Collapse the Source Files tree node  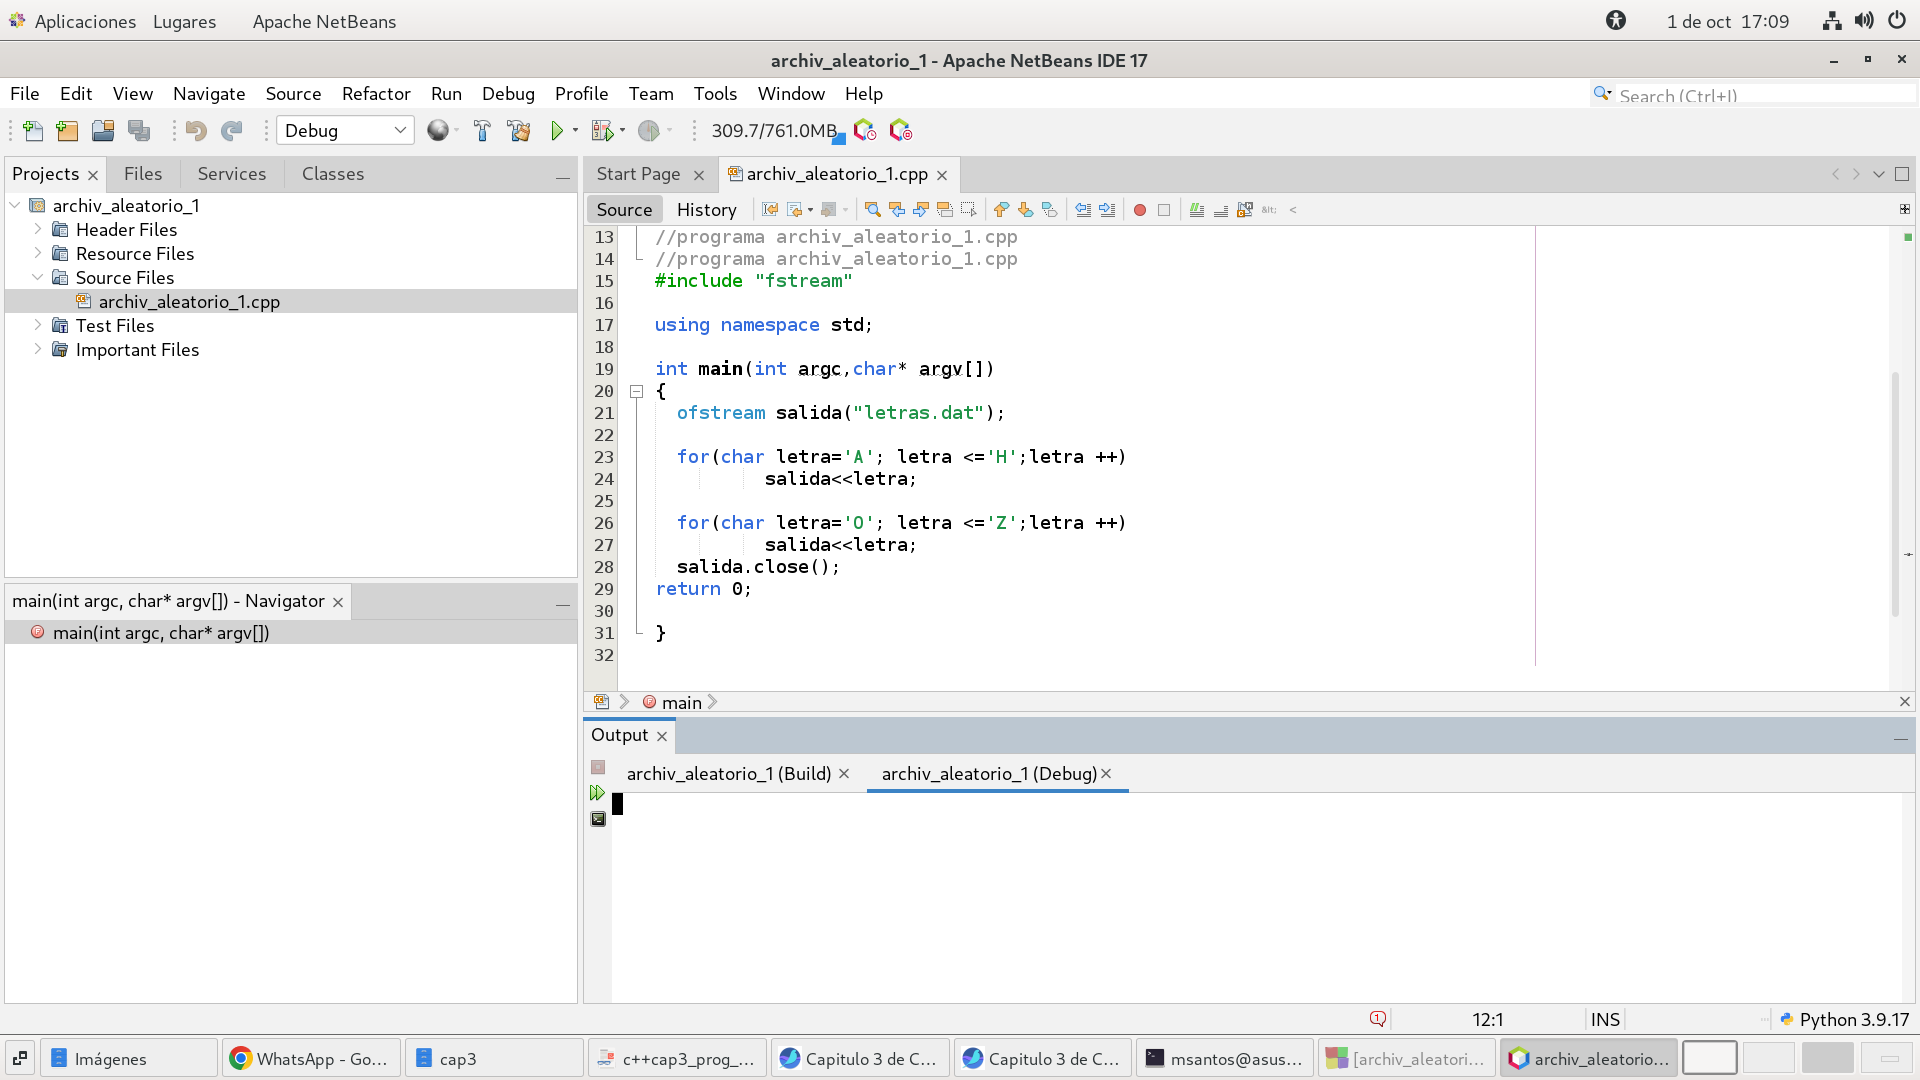point(38,278)
